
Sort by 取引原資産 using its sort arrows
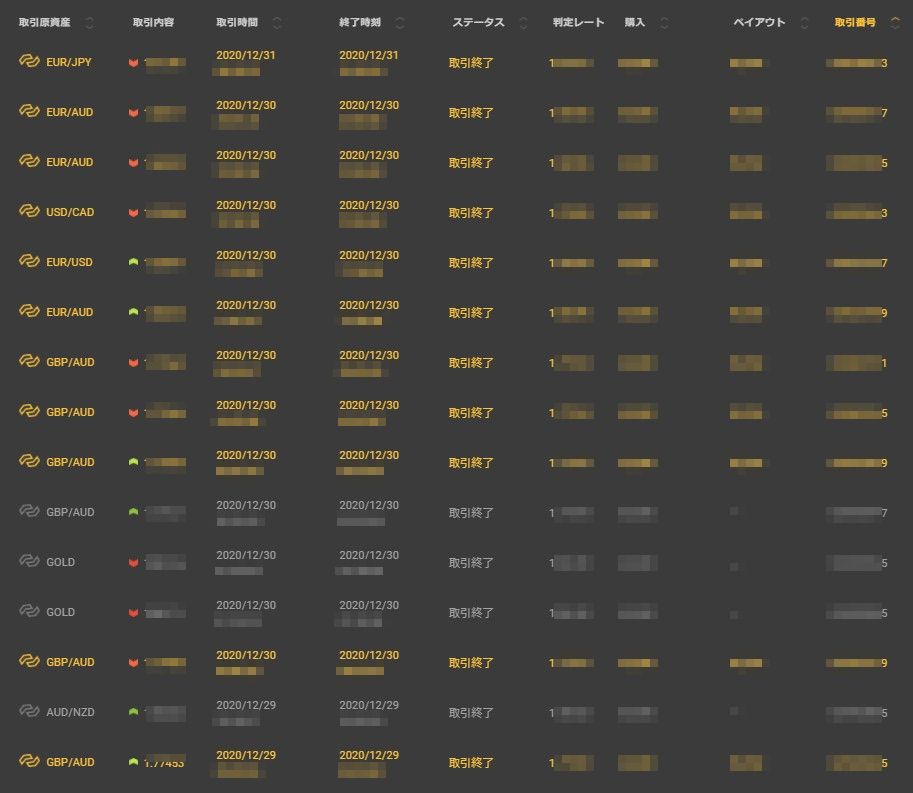[x=89, y=23]
